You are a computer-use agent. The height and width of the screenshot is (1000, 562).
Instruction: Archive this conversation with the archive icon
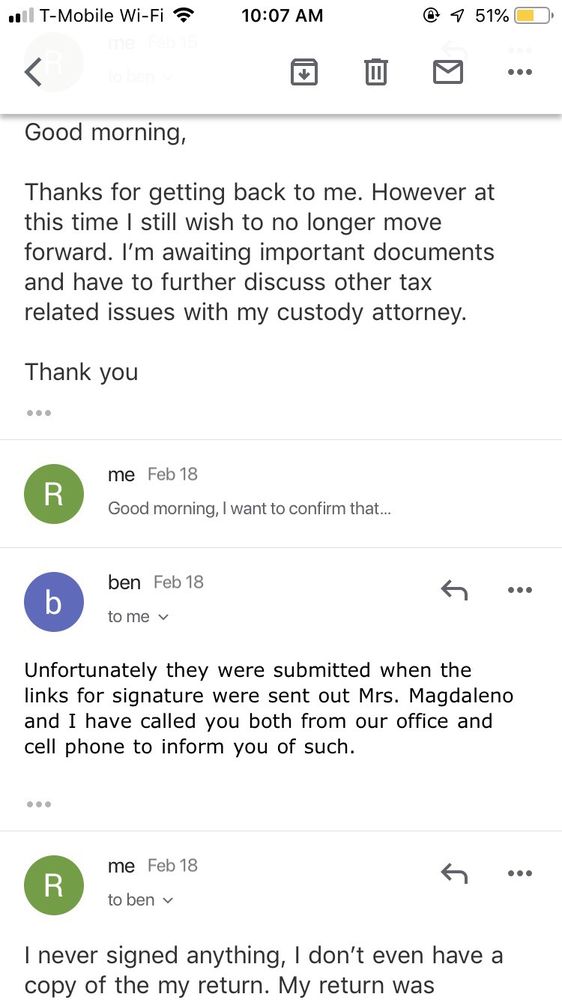pyautogui.click(x=304, y=71)
